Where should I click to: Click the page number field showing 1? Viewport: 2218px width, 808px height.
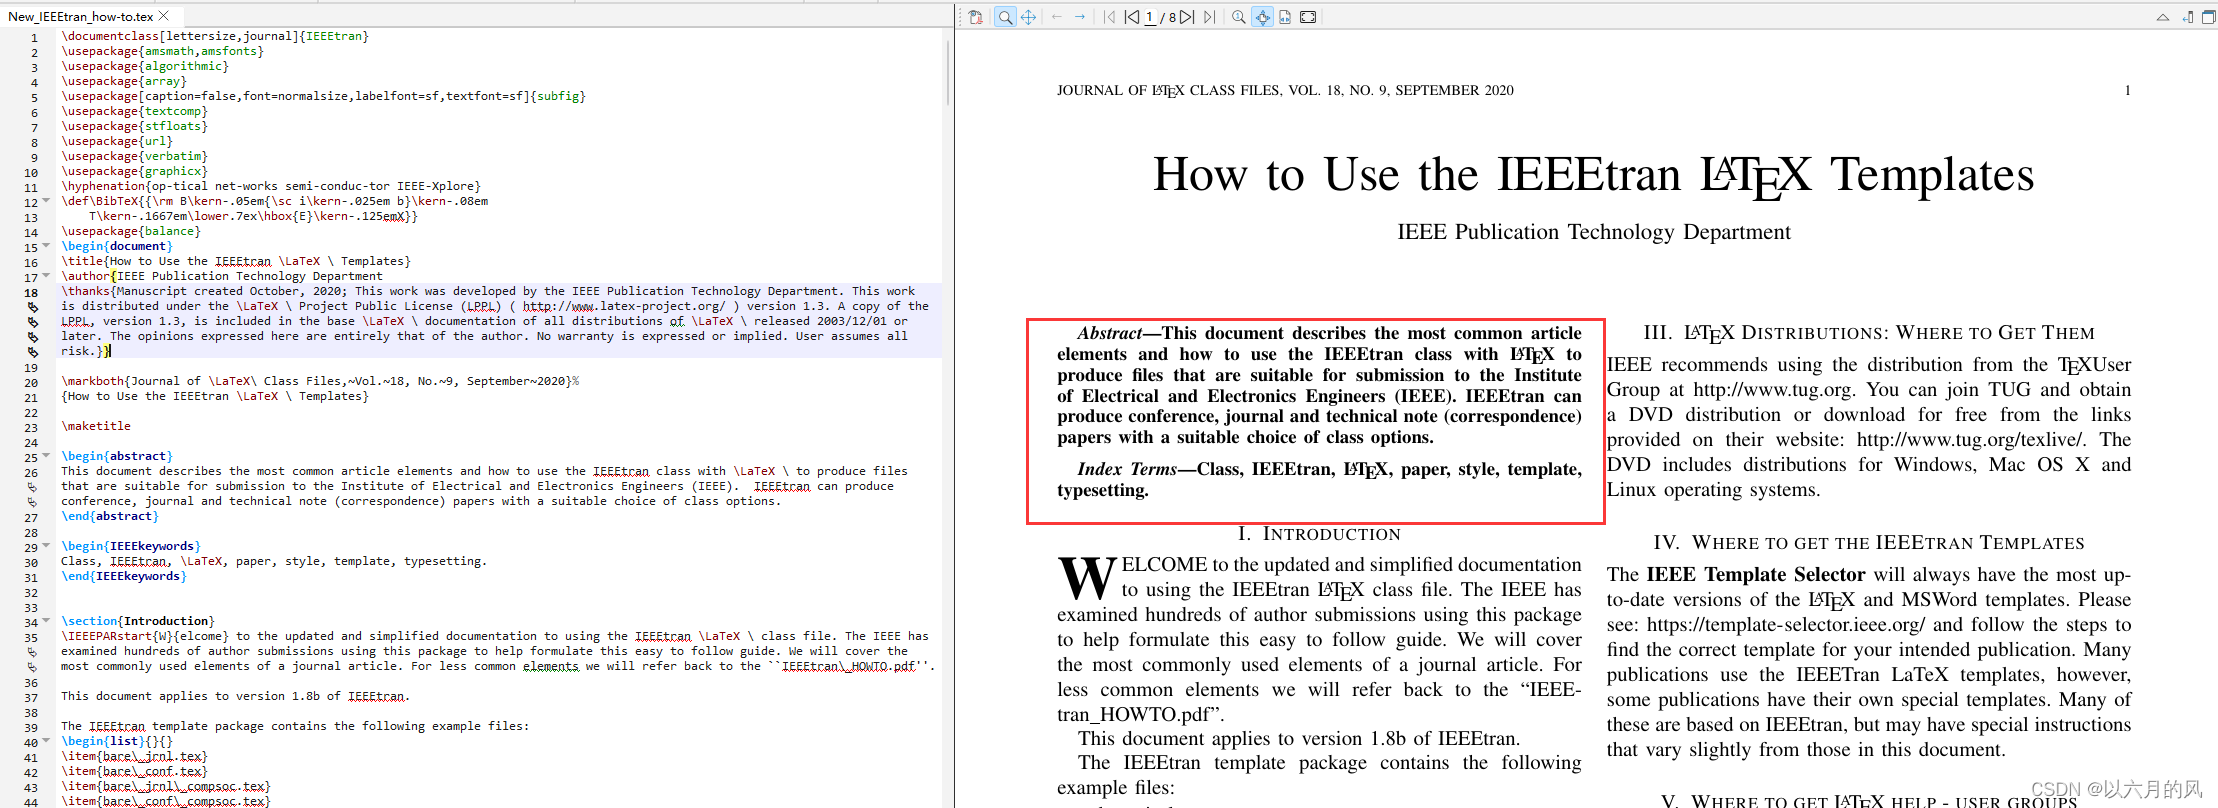(1150, 17)
